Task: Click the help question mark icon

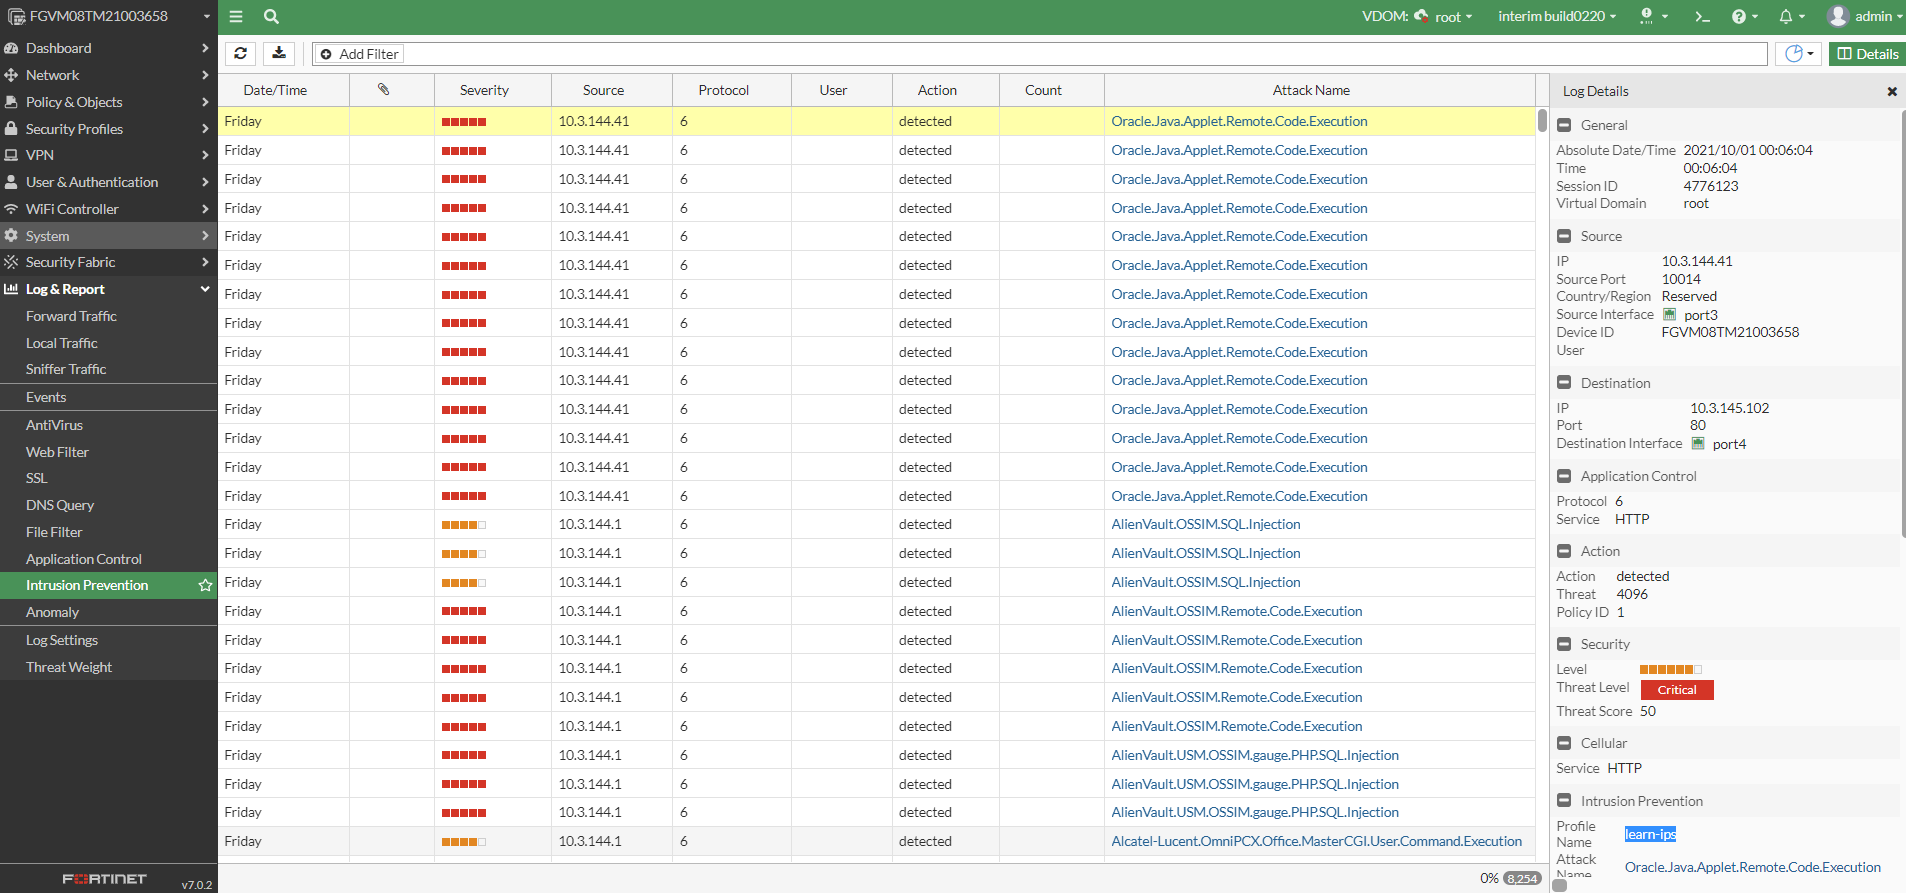Action: click(x=1739, y=16)
